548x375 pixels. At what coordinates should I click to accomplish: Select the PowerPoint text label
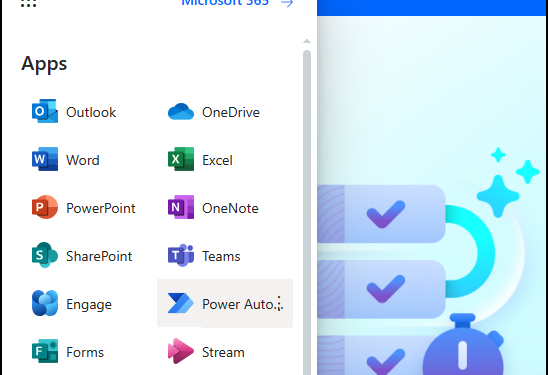(x=101, y=208)
